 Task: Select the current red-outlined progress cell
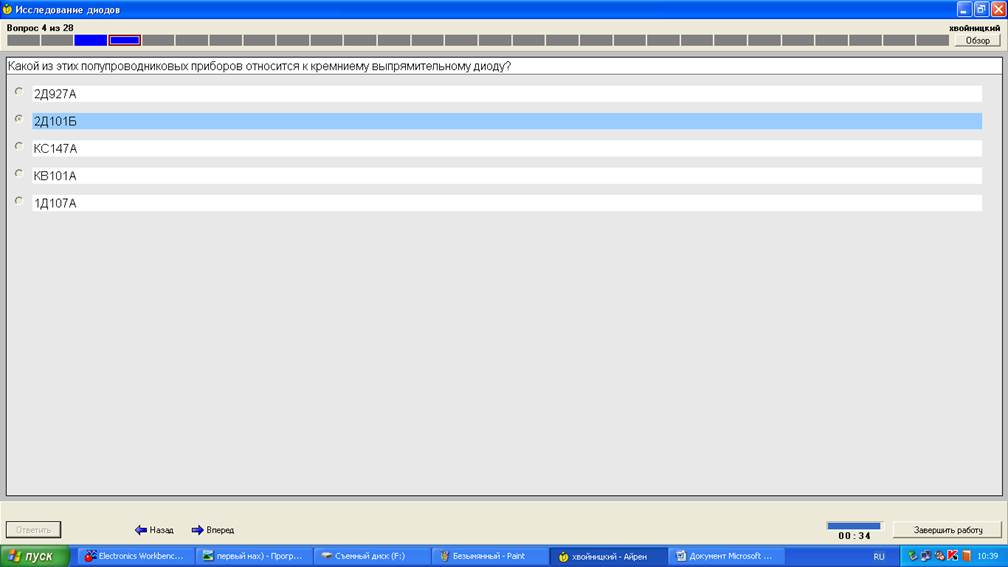125,40
